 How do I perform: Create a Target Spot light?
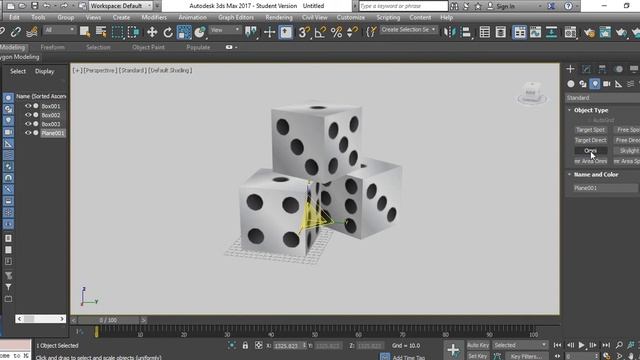click(590, 130)
